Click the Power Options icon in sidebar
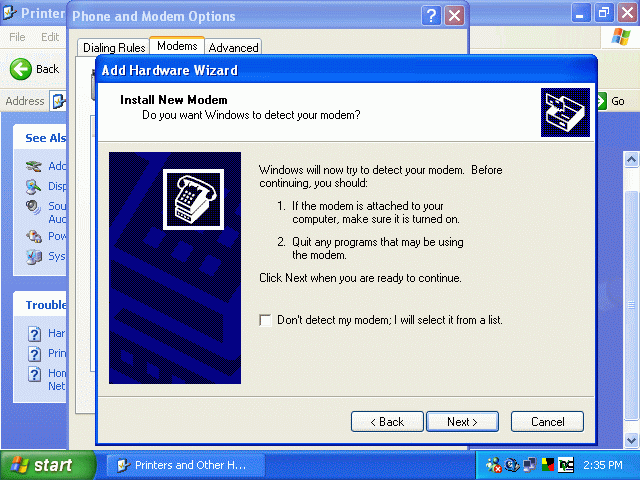The width and height of the screenshot is (640, 480). [x=33, y=236]
